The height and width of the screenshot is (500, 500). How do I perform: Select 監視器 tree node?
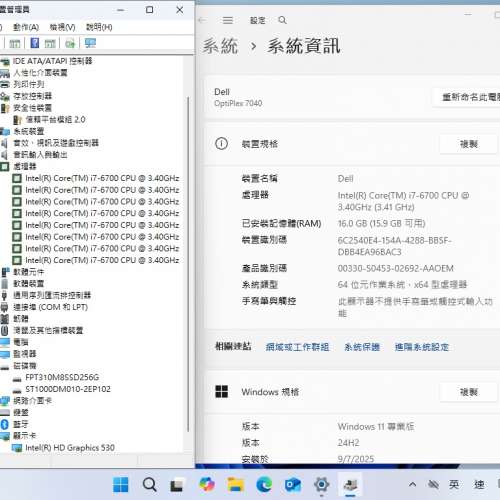pyautogui.click(x=25, y=354)
